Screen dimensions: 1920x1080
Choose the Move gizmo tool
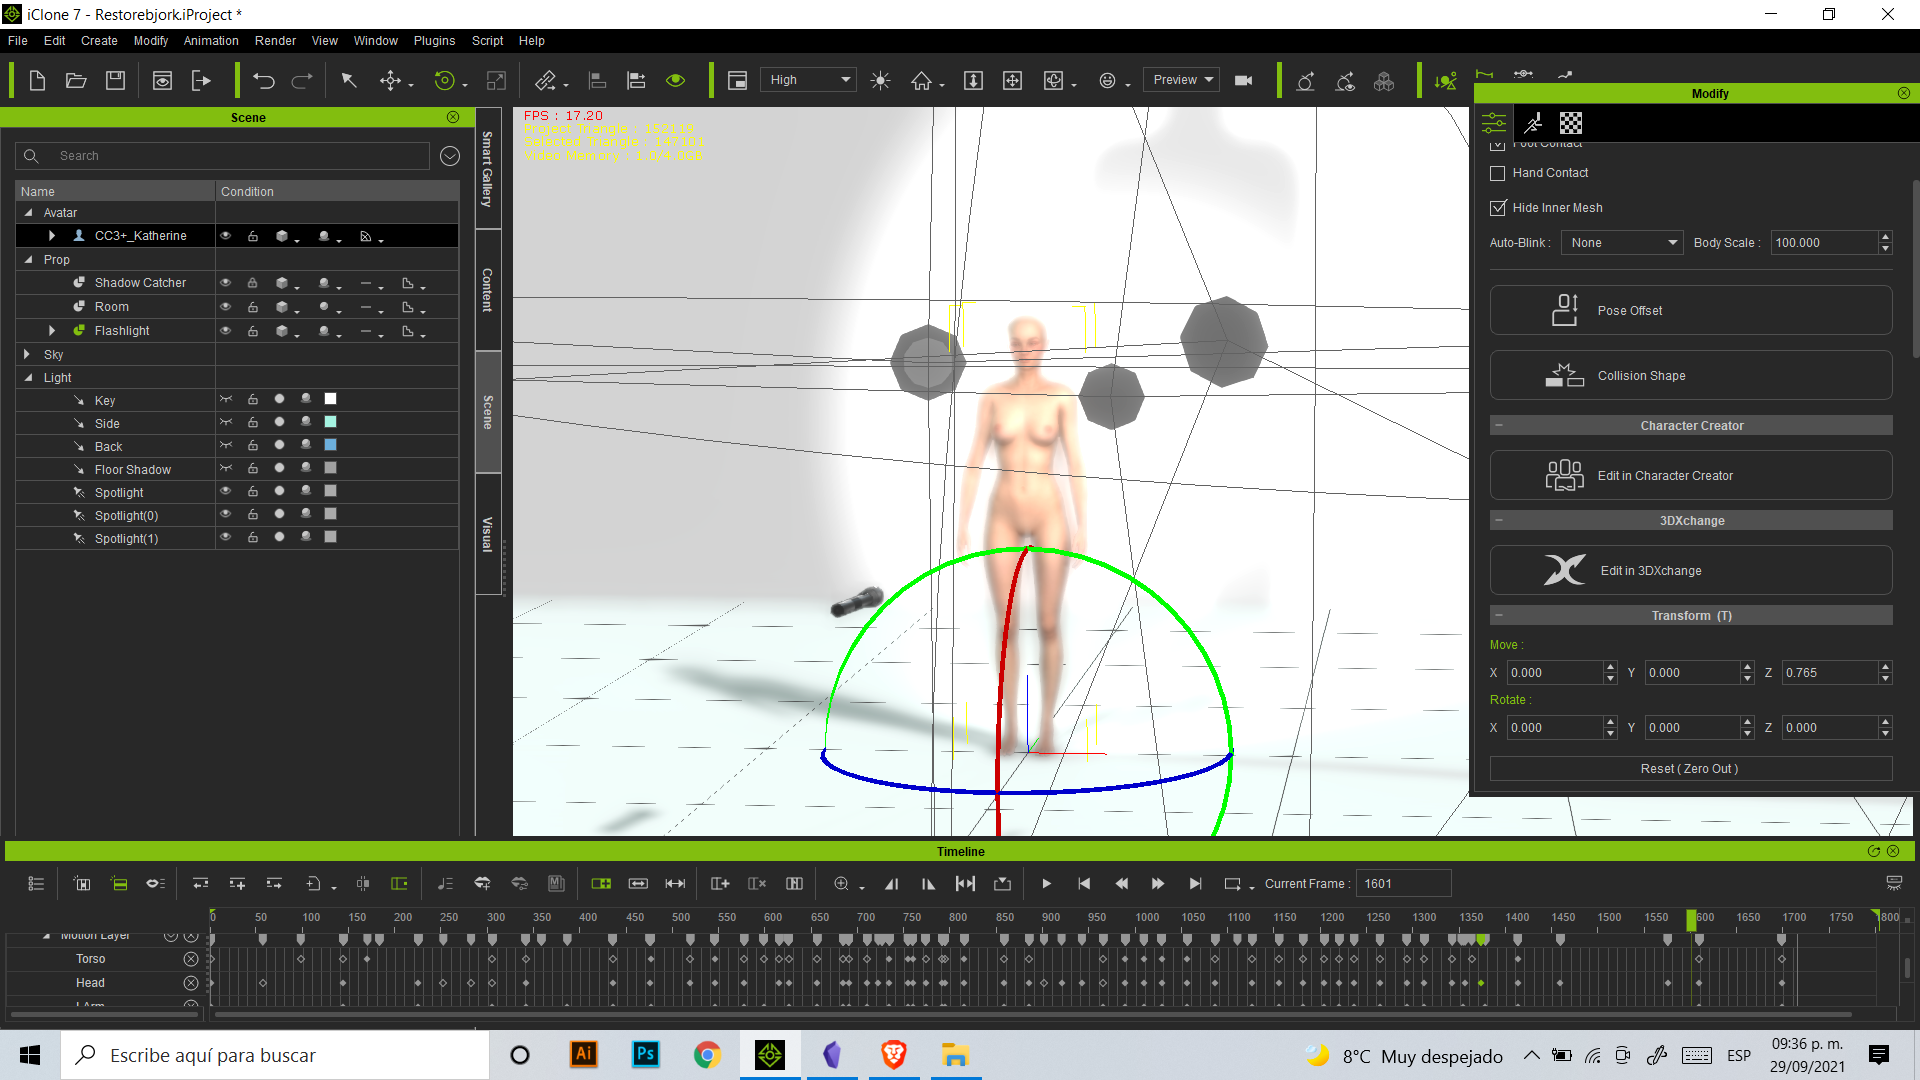click(x=391, y=81)
